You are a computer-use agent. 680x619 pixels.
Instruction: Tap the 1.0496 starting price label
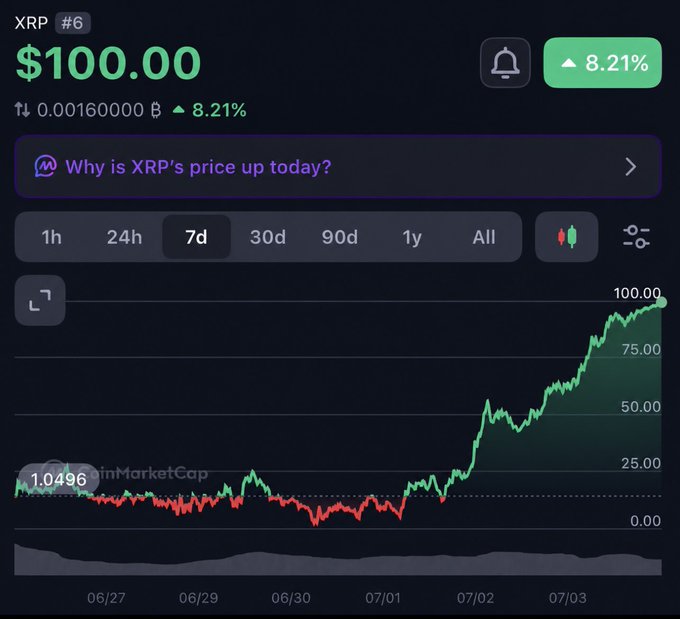[59, 479]
